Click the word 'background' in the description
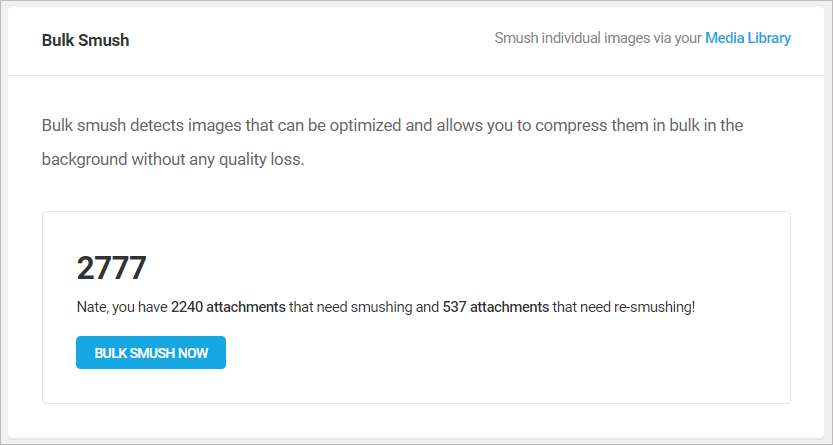 [84, 159]
